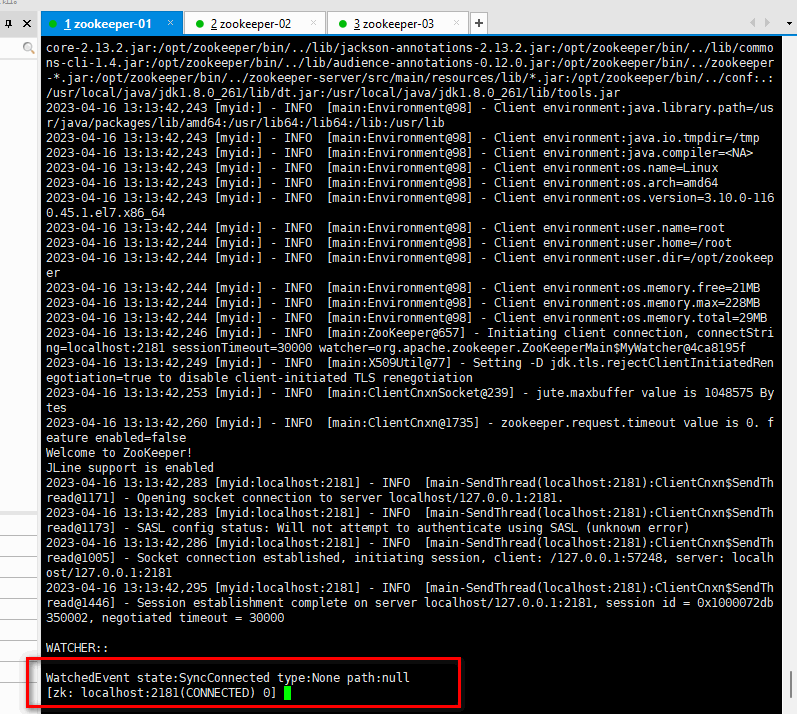
Task: Click the terminal vertical scrollbar thumb
Action: 791,685
